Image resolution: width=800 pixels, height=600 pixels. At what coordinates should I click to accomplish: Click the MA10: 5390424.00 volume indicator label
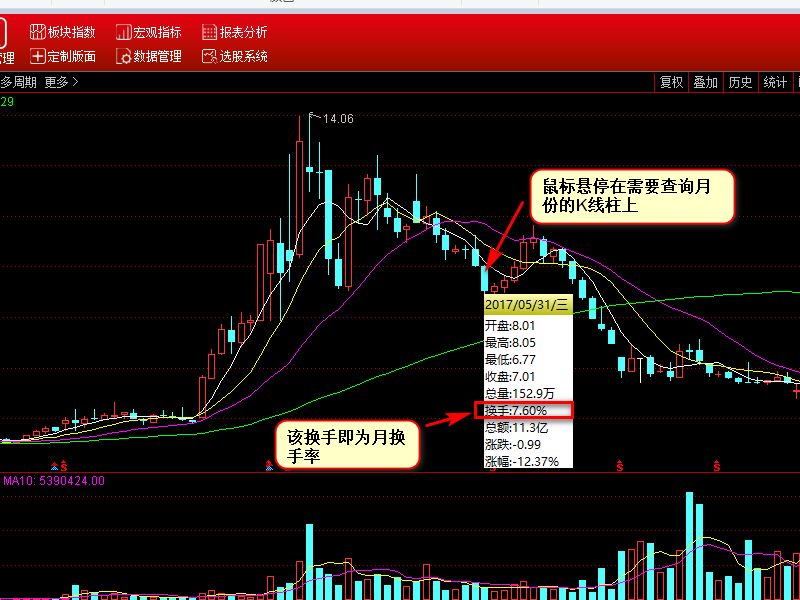(54, 481)
